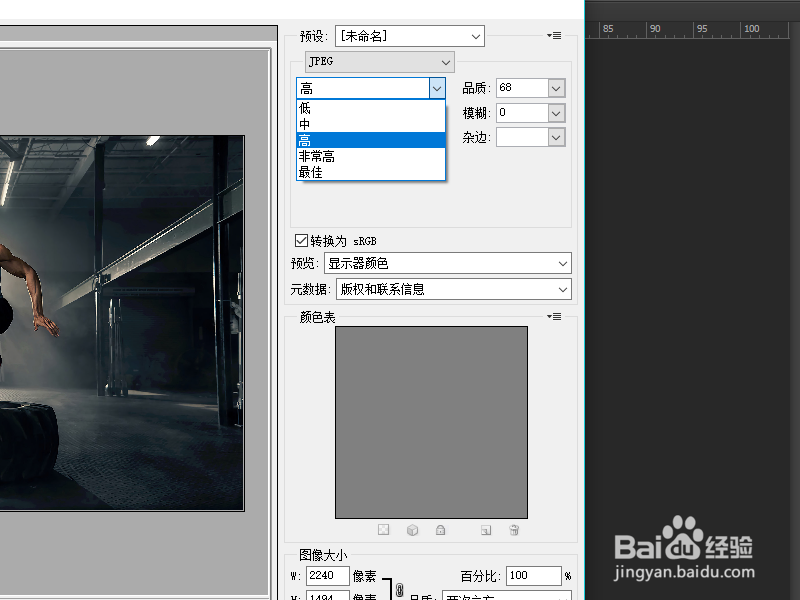The height and width of the screenshot is (600, 800).
Task: Open the color table panel menu icon
Action: [x=554, y=316]
